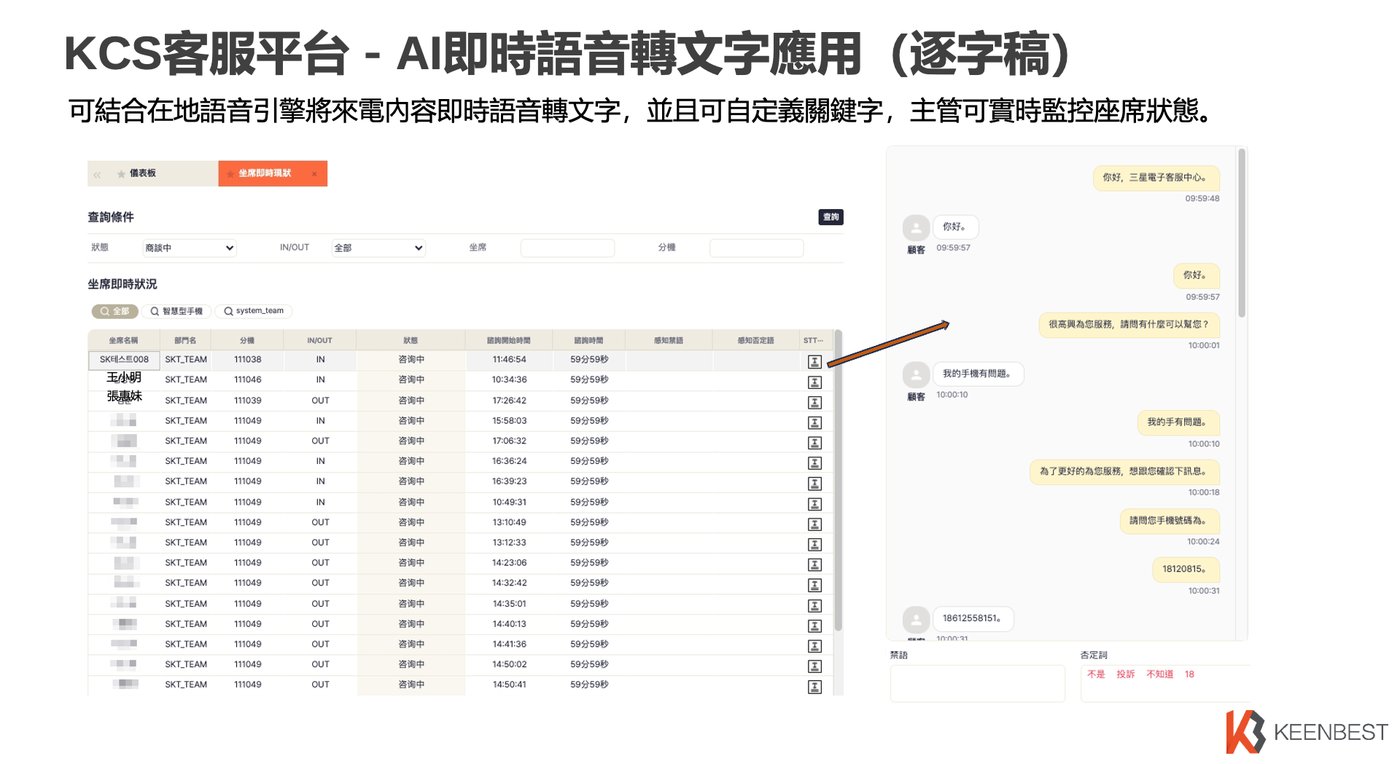This screenshot has height=764, width=1400.
Task: Filter by the system_team chip
Action: point(254,311)
